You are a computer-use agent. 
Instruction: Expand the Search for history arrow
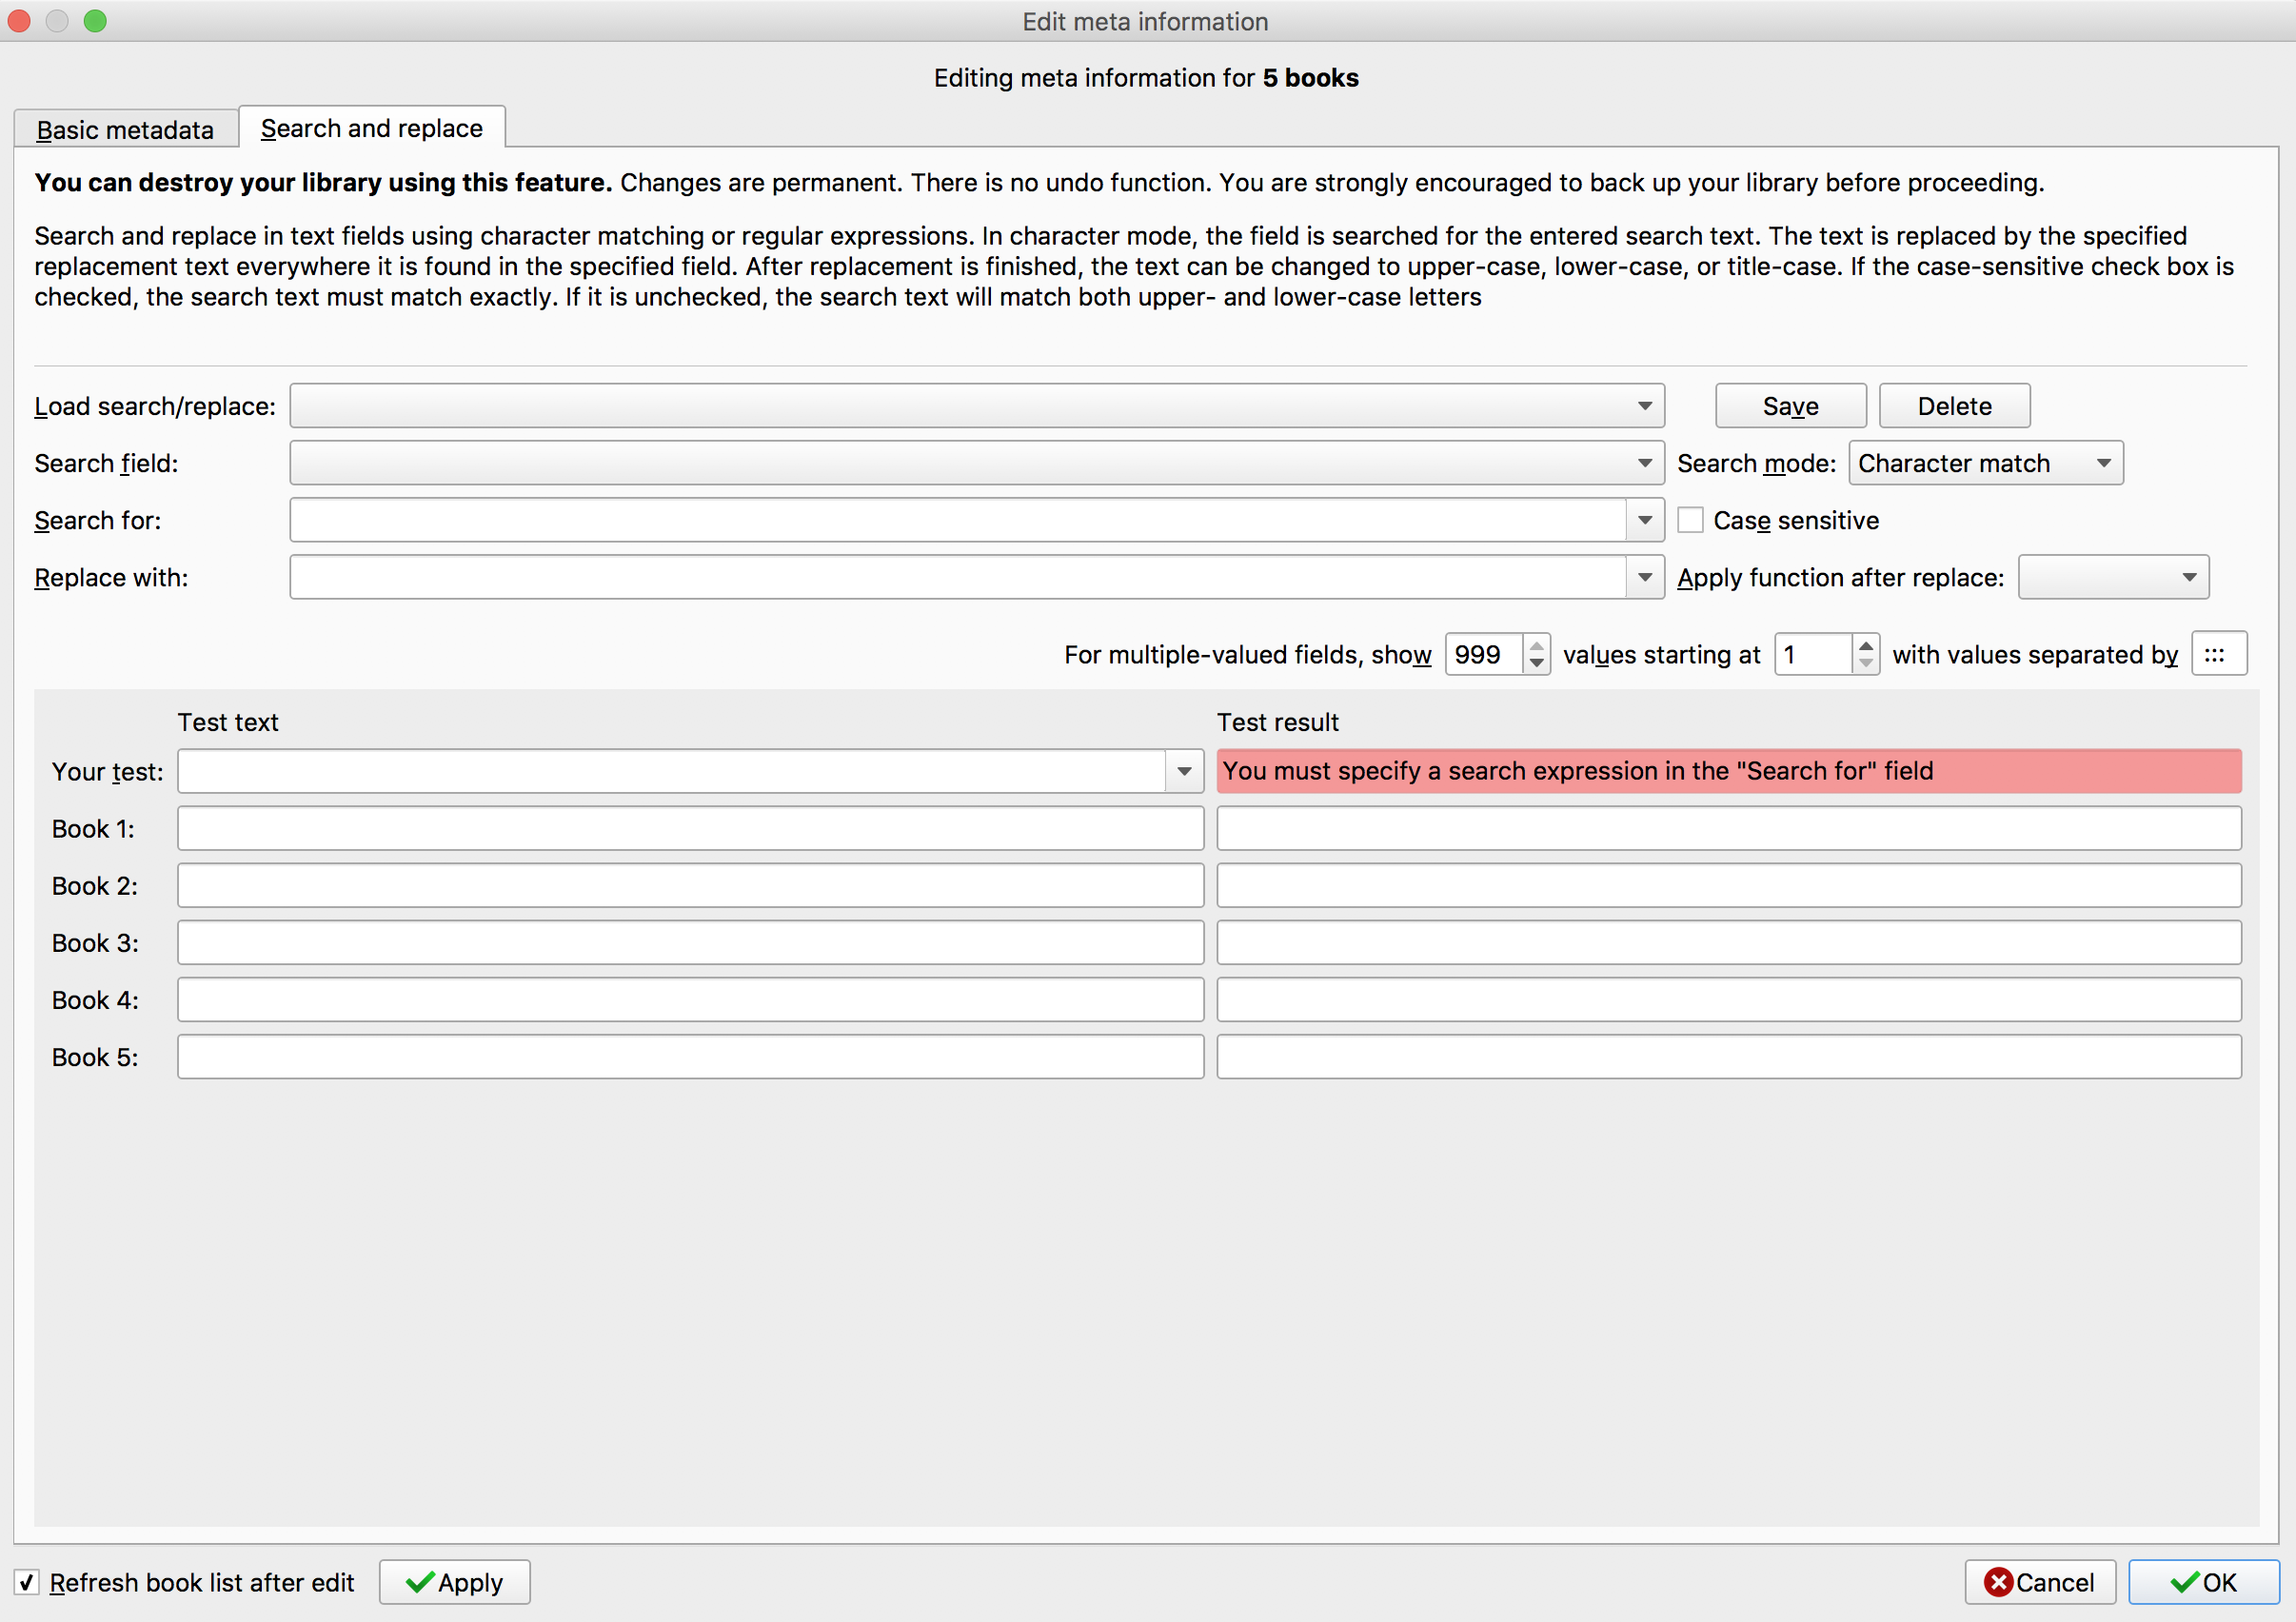point(1644,520)
